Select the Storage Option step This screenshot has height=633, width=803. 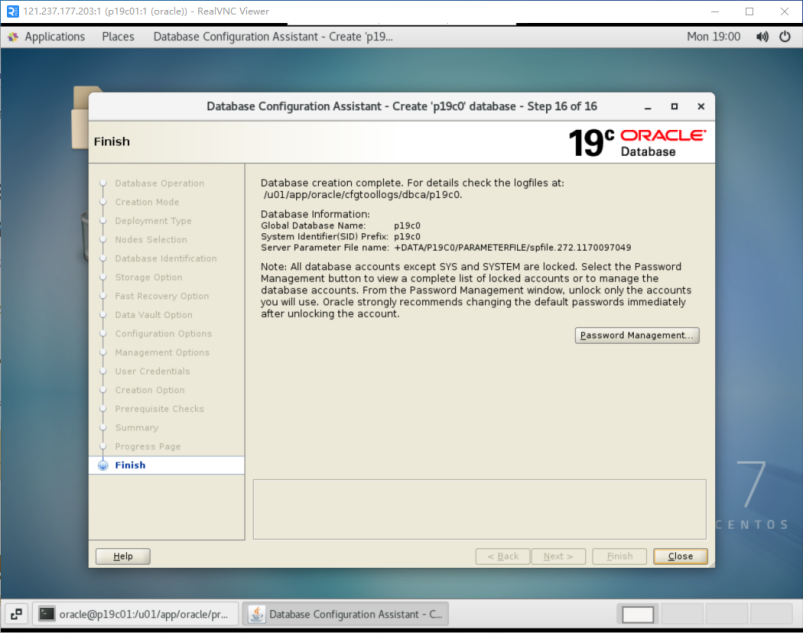(x=149, y=277)
